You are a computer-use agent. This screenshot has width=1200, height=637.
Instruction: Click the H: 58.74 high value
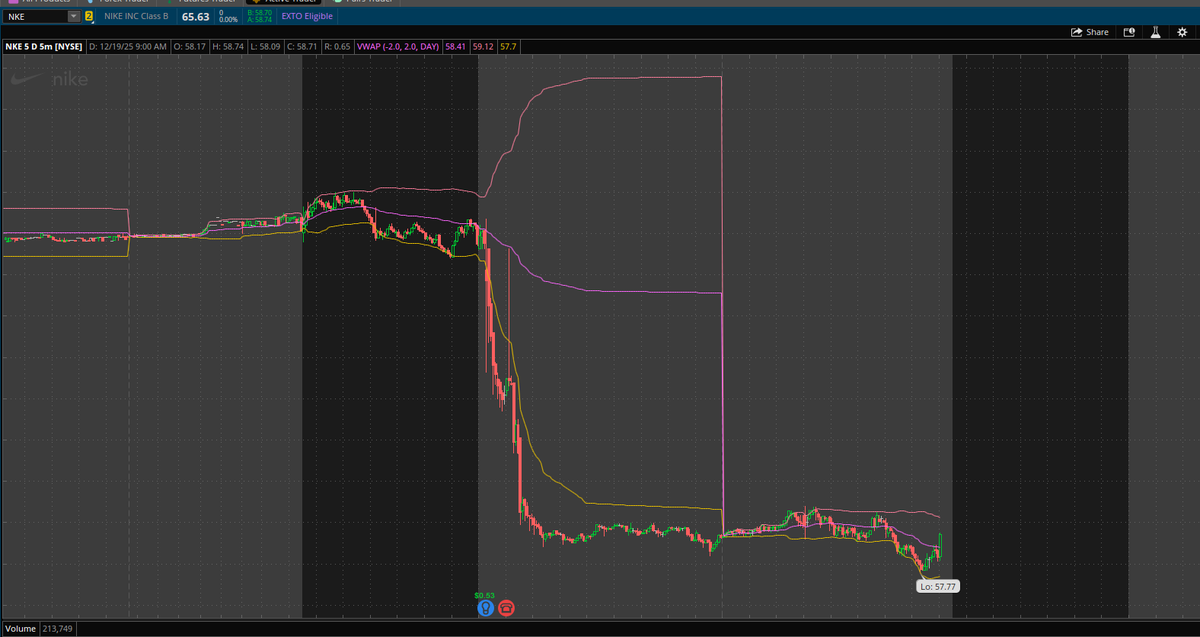click(x=227, y=47)
